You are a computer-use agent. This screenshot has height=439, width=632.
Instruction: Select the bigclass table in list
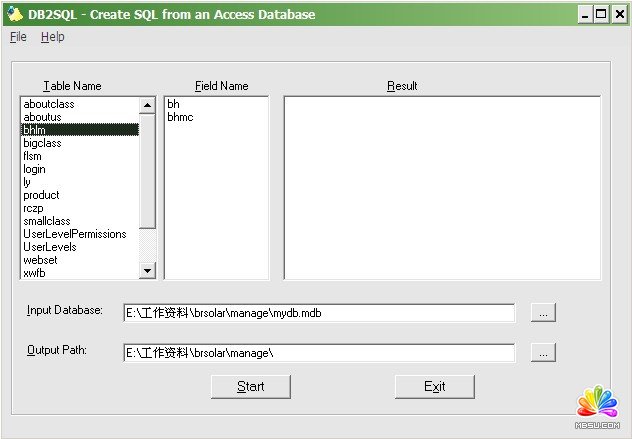pos(42,143)
